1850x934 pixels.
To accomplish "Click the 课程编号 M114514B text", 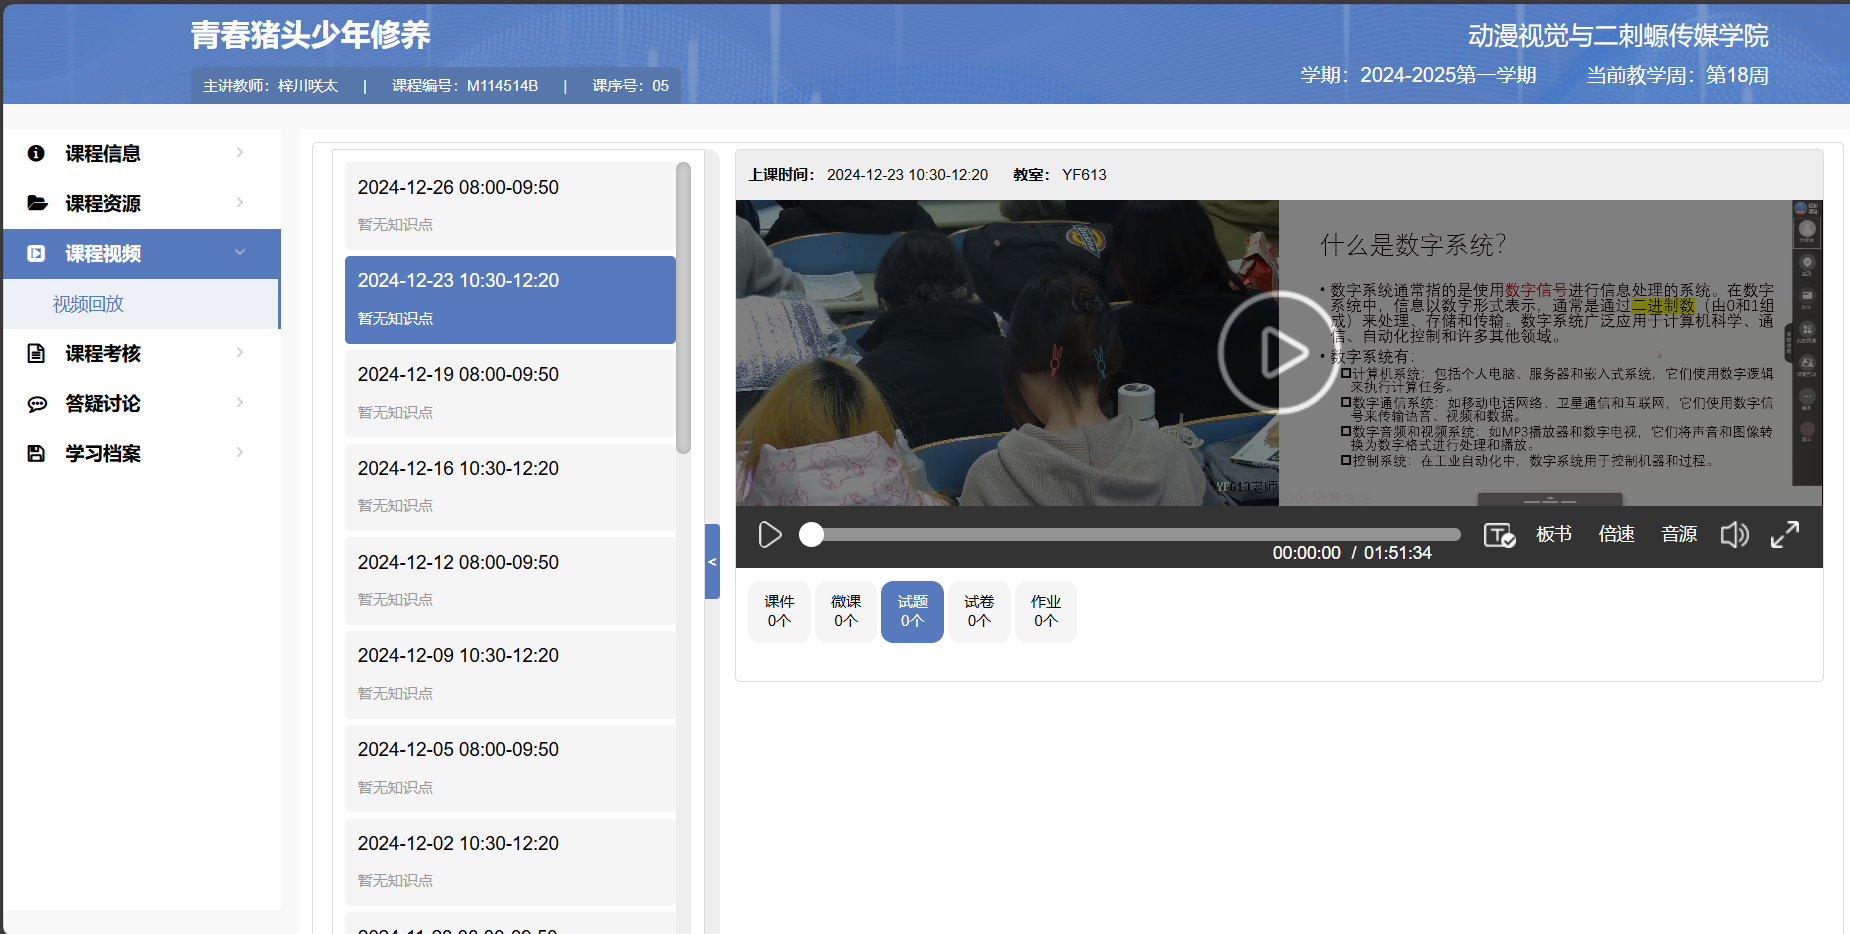I will point(465,86).
